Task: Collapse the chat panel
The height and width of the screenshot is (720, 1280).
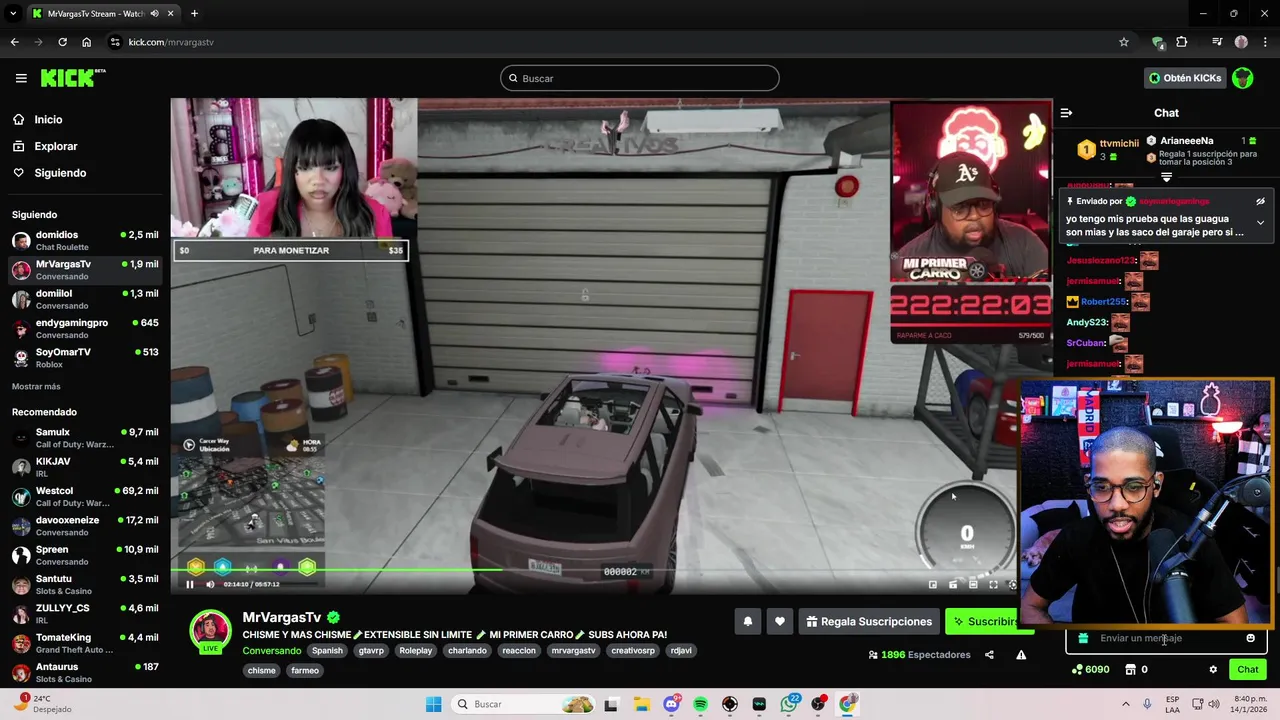Action: (x=1066, y=113)
